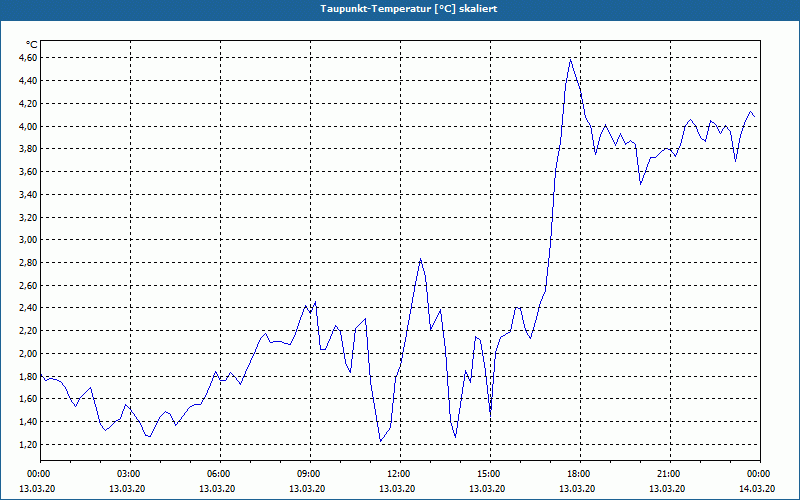The height and width of the screenshot is (500, 800).
Task: Click the '15:00' time axis label
Action: (x=490, y=474)
